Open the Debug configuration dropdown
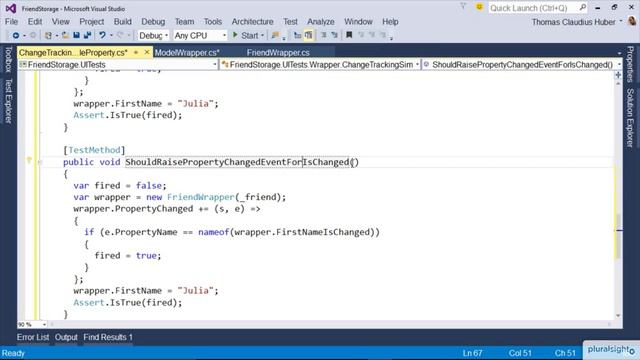 click(x=153, y=36)
